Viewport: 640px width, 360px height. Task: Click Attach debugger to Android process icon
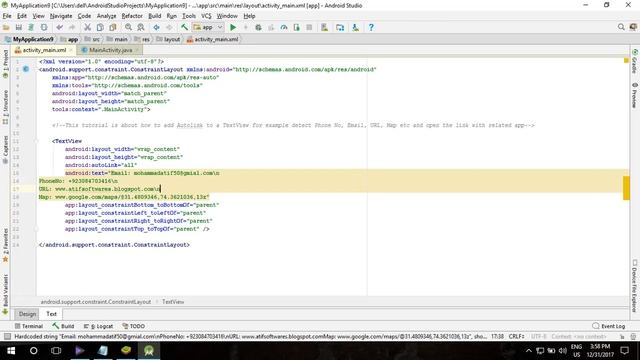click(x=296, y=27)
